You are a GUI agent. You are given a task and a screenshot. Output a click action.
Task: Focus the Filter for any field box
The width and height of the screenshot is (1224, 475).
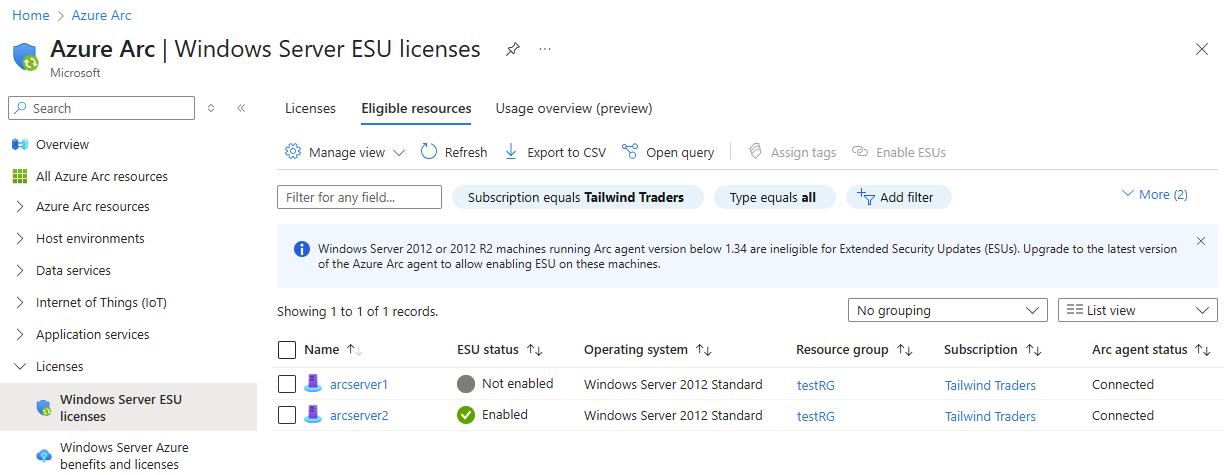click(359, 198)
